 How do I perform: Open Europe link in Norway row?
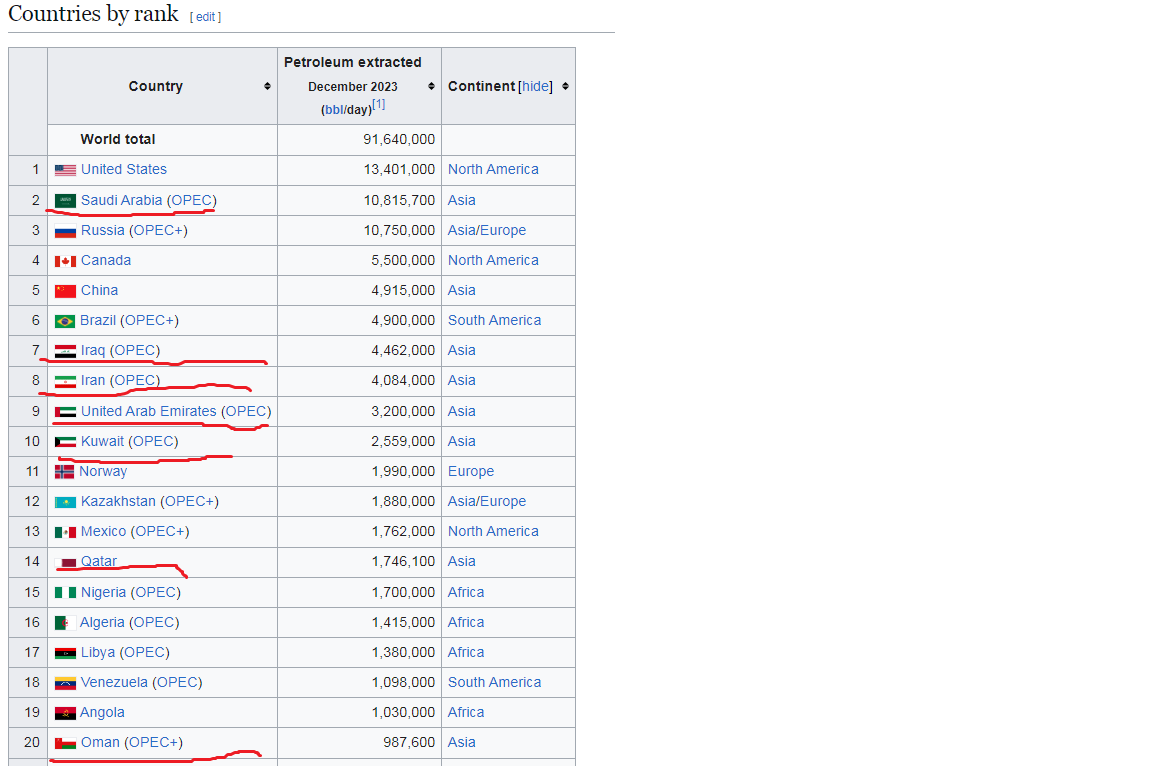coord(471,471)
